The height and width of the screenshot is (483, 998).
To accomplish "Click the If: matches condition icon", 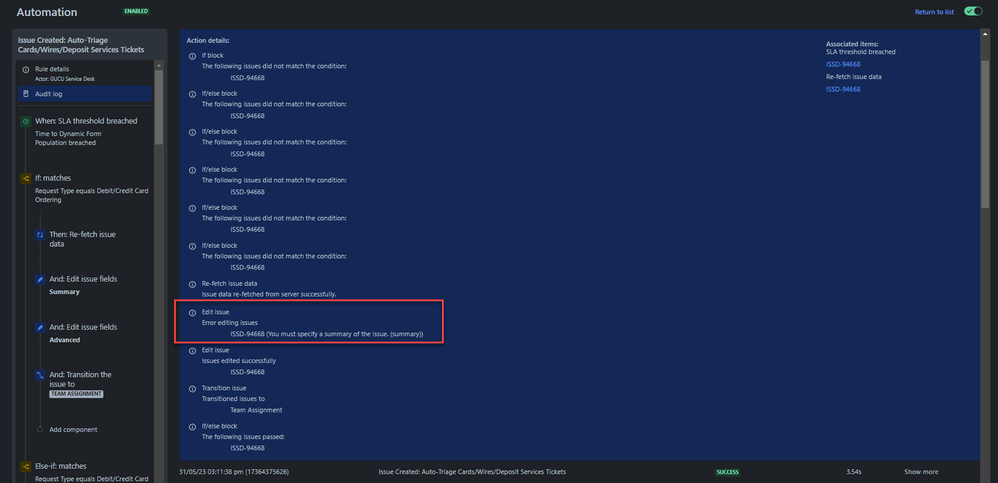I will pos(25,179).
